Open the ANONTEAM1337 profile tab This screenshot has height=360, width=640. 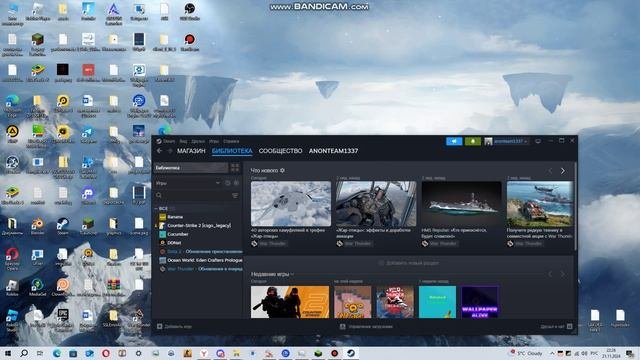coord(333,151)
